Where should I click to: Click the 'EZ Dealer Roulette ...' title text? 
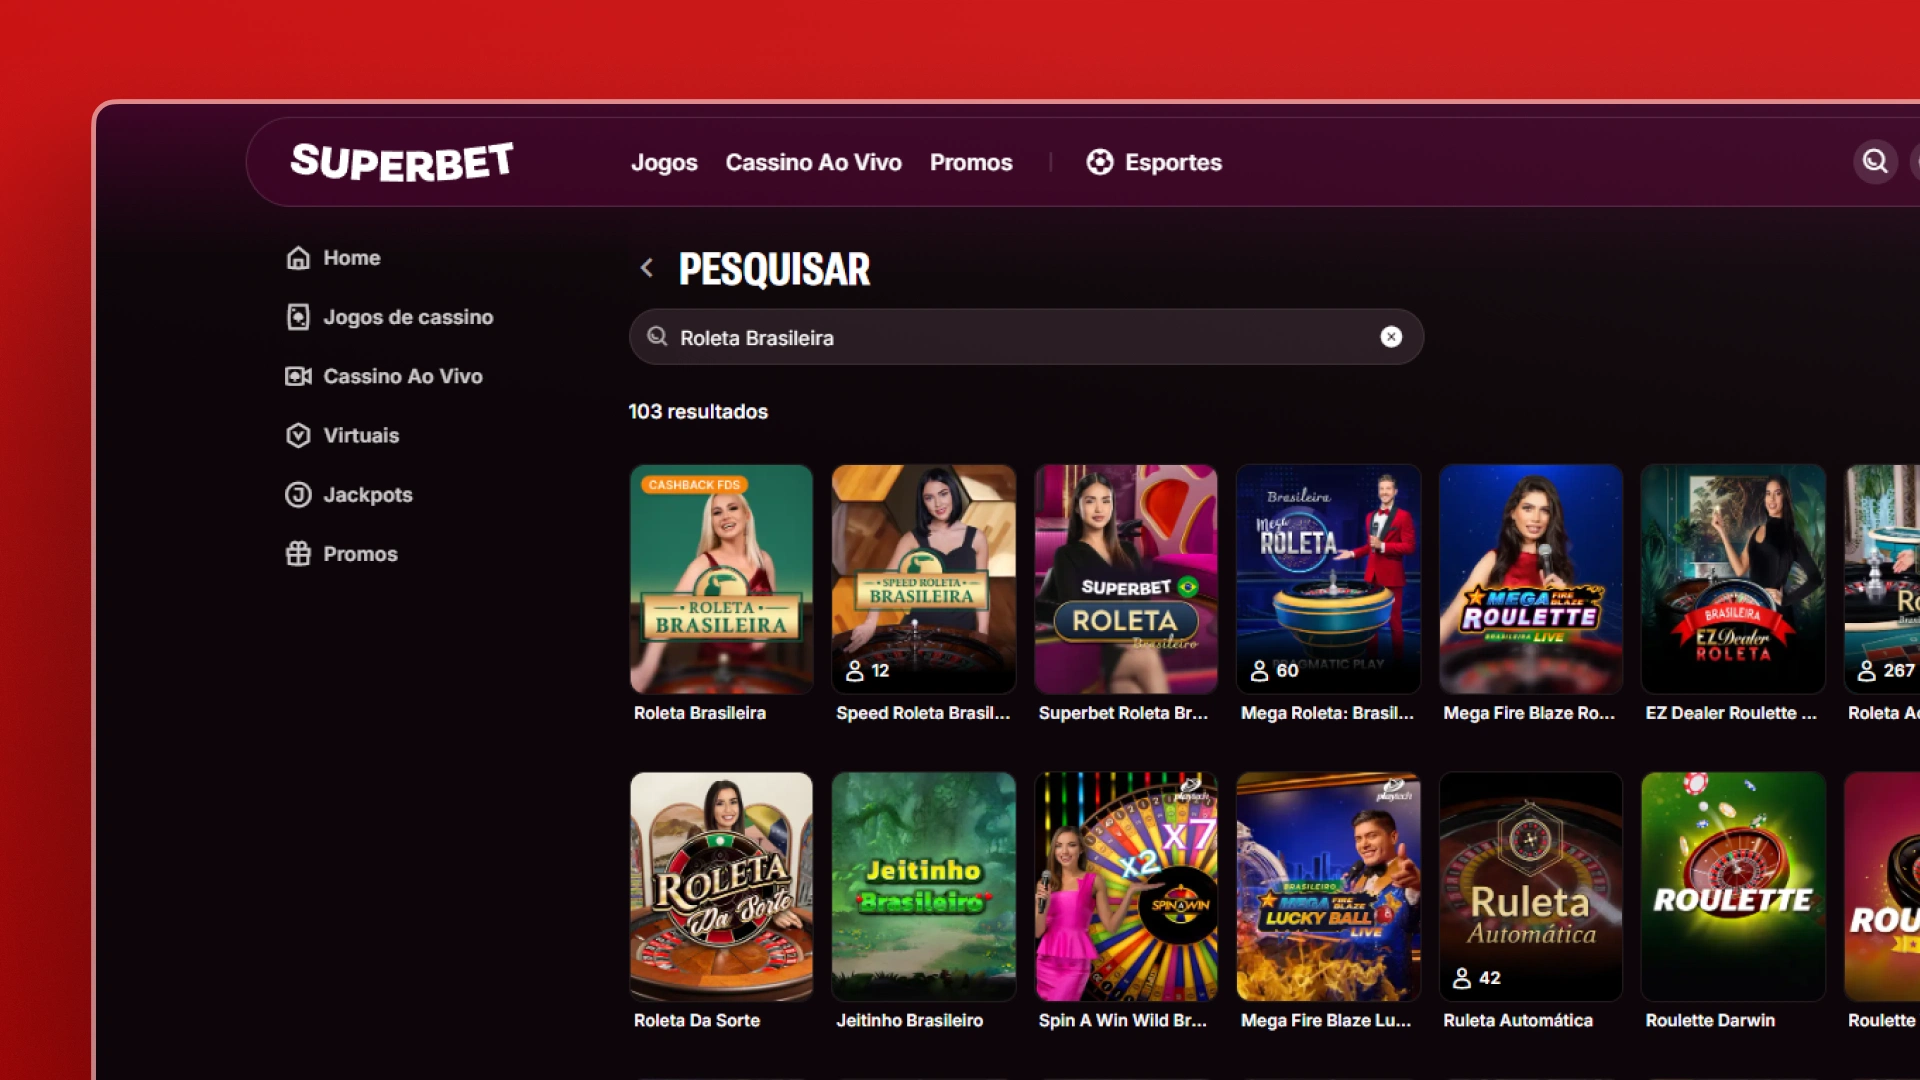[x=1731, y=713]
